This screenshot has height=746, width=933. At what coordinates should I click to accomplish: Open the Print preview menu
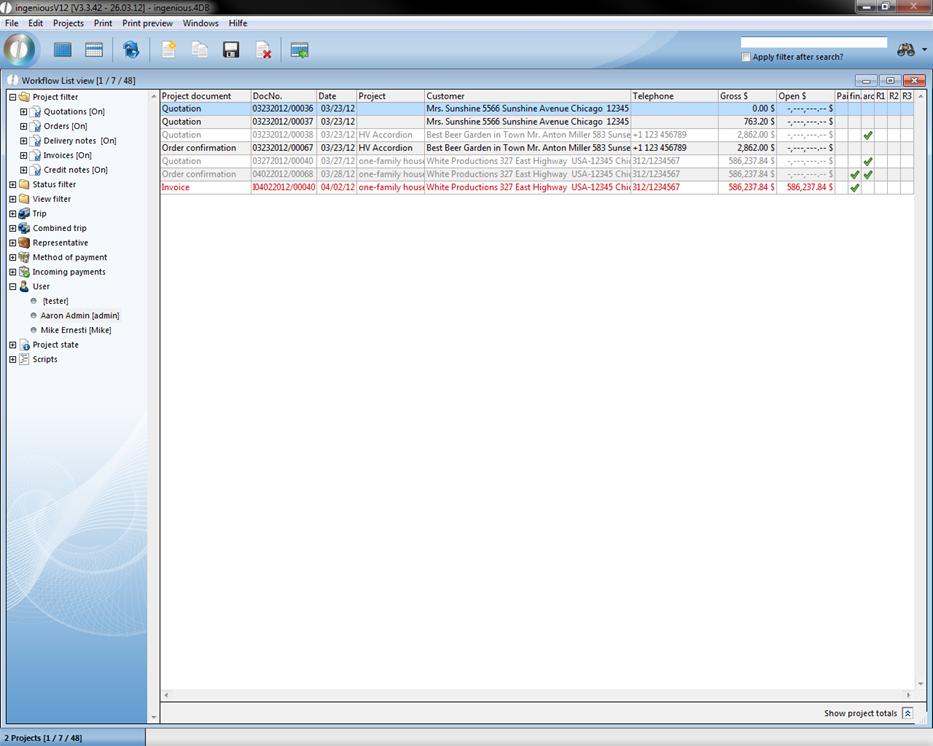coord(147,23)
